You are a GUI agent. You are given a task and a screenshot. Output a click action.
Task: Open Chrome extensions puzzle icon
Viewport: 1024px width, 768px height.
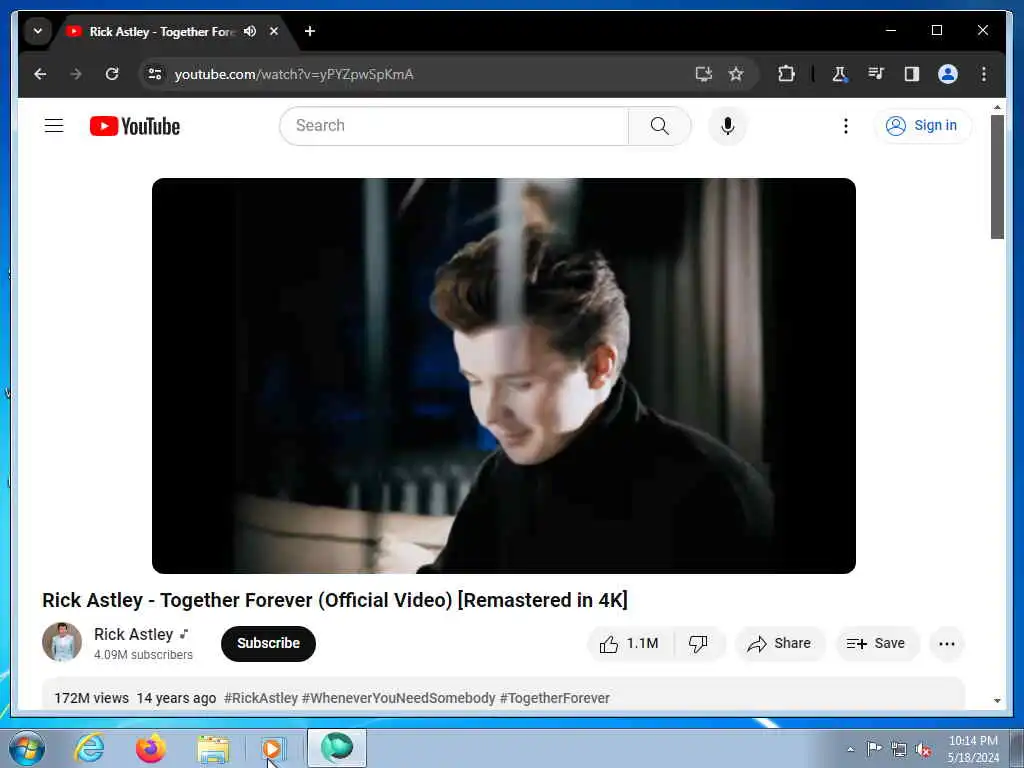tap(786, 74)
